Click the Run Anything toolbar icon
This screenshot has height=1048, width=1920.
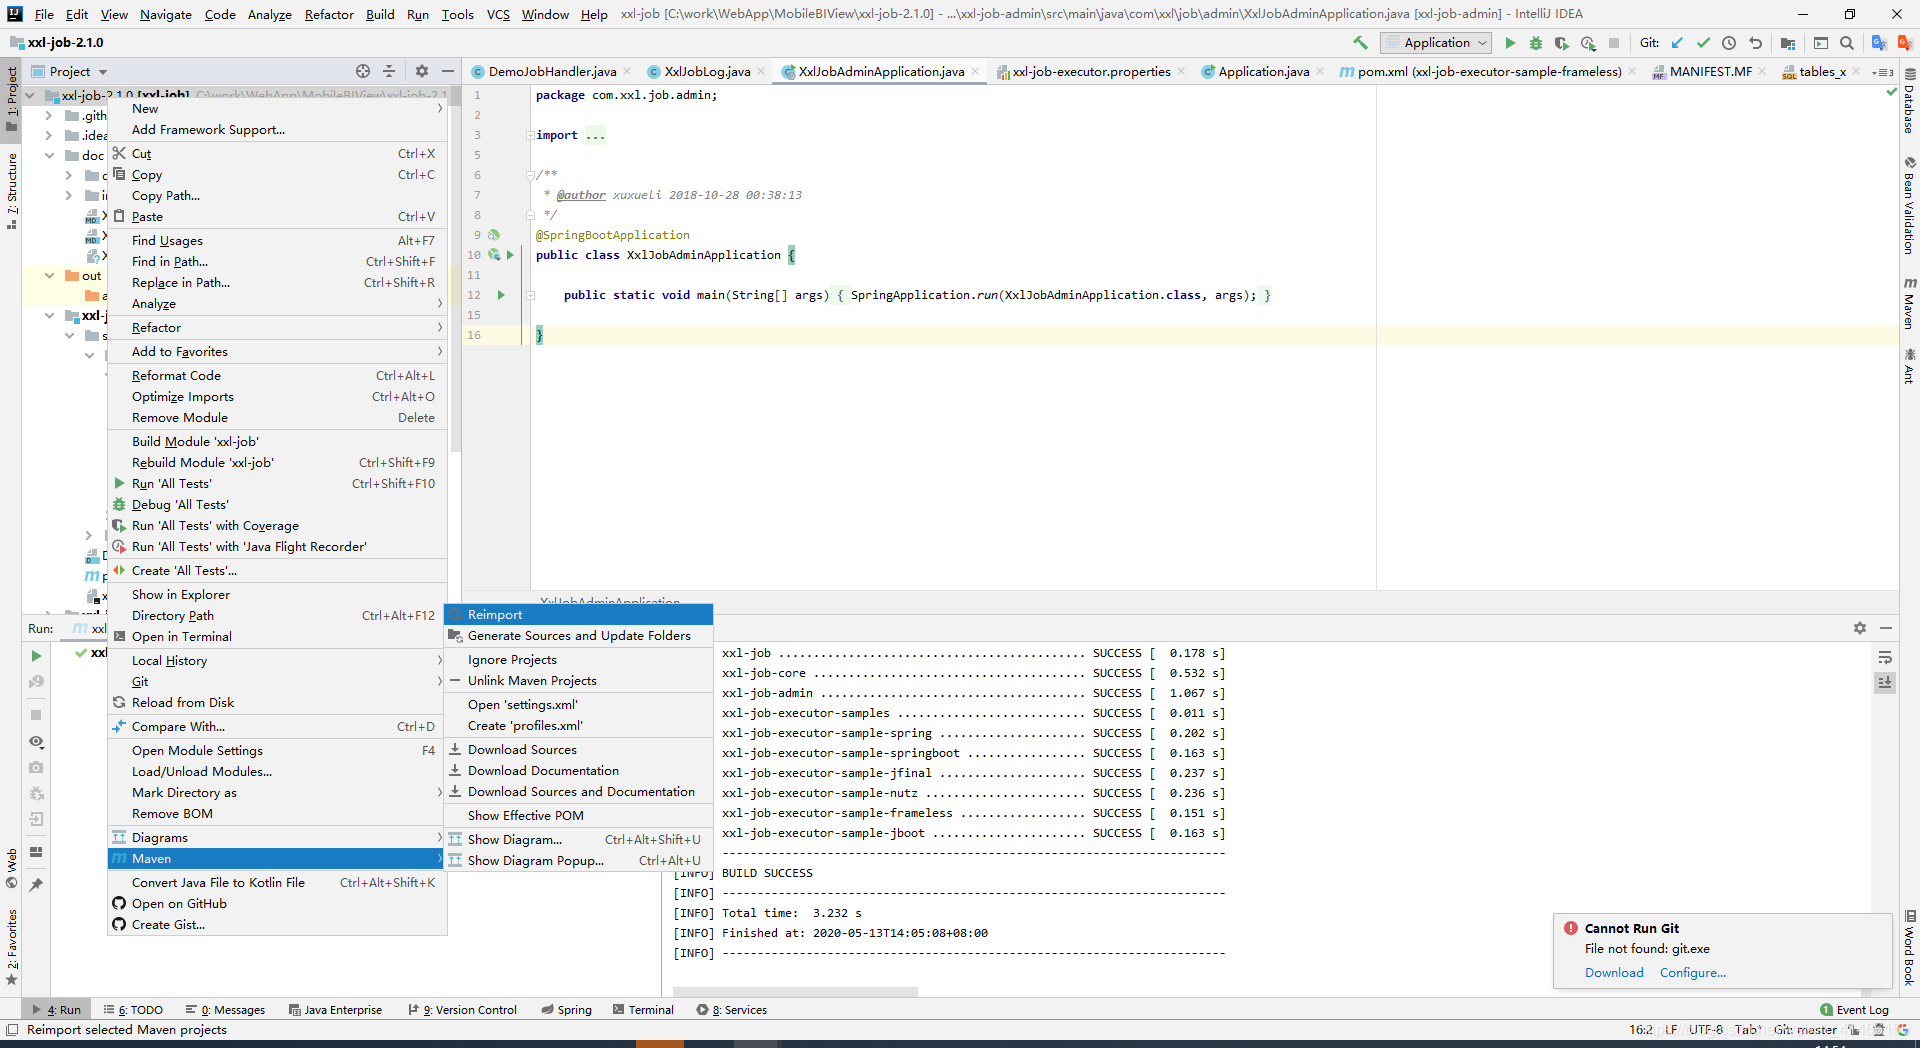[x=1821, y=43]
